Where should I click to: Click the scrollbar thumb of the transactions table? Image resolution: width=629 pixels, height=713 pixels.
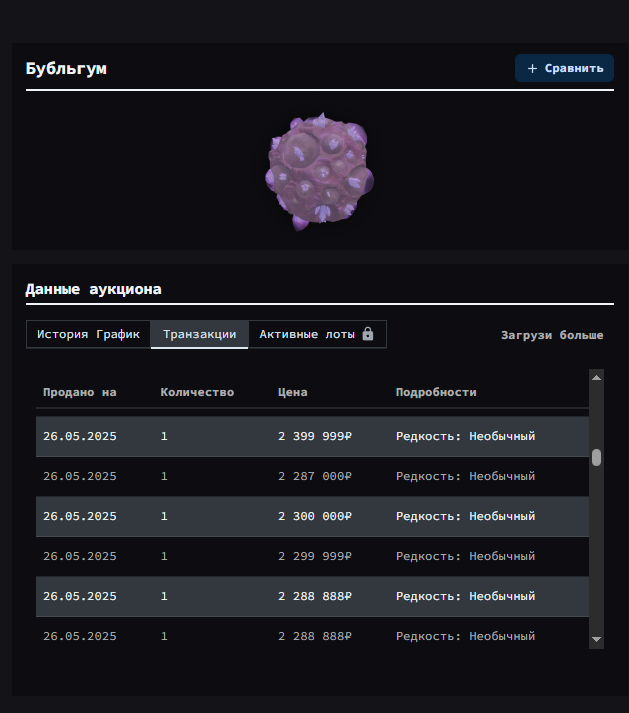(596, 457)
